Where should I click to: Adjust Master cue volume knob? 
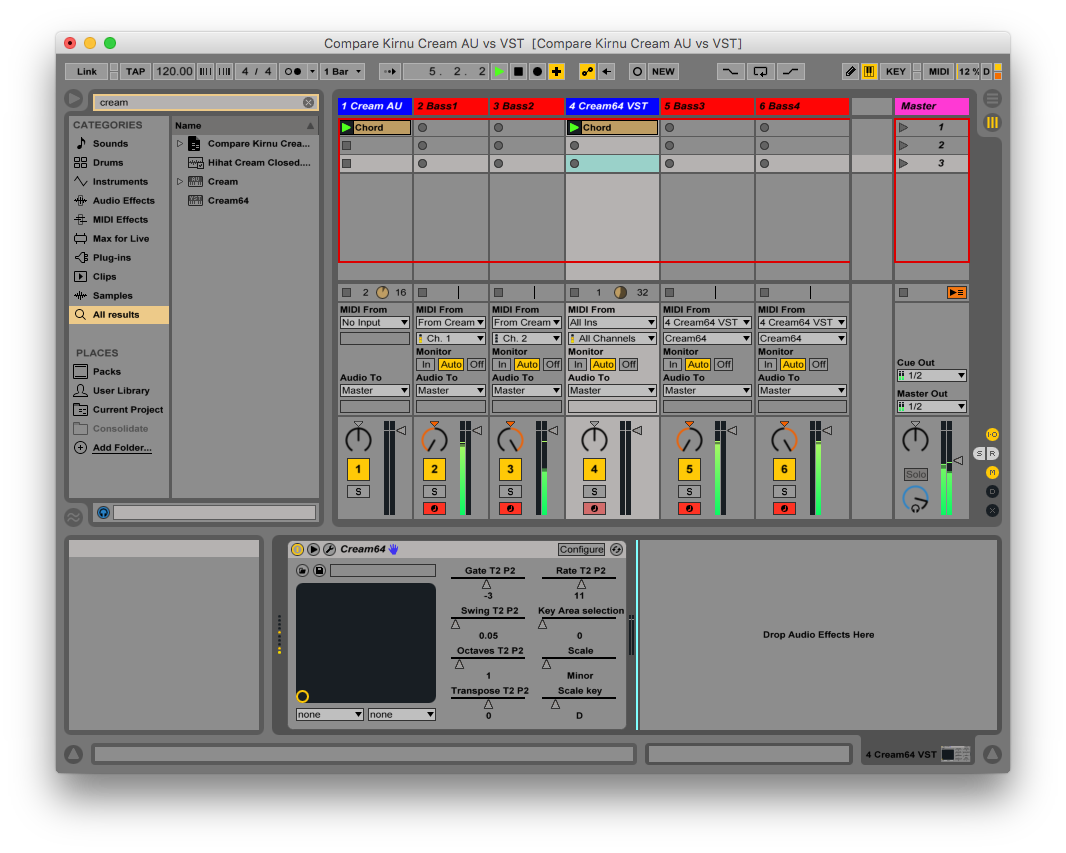click(x=915, y=499)
